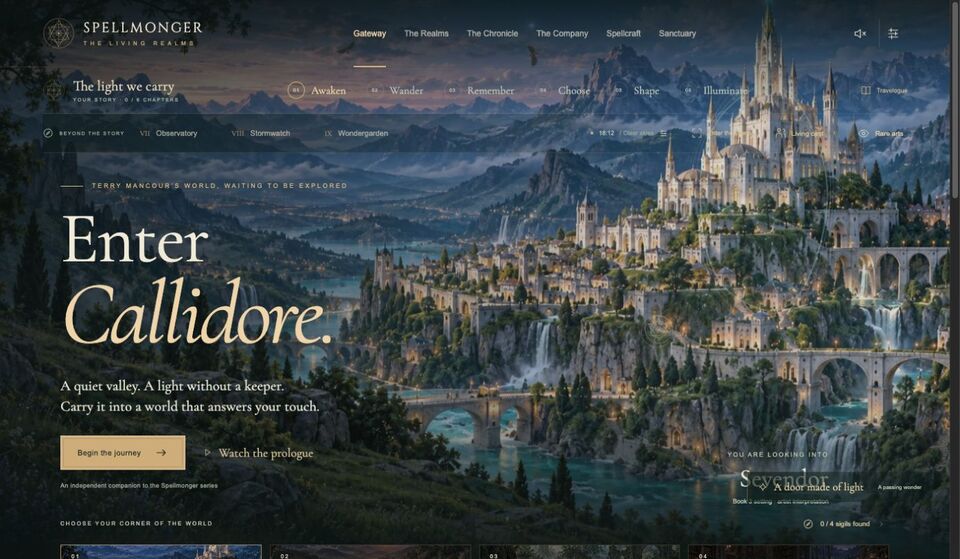Toggle the muted sound speaker icon

(860, 34)
